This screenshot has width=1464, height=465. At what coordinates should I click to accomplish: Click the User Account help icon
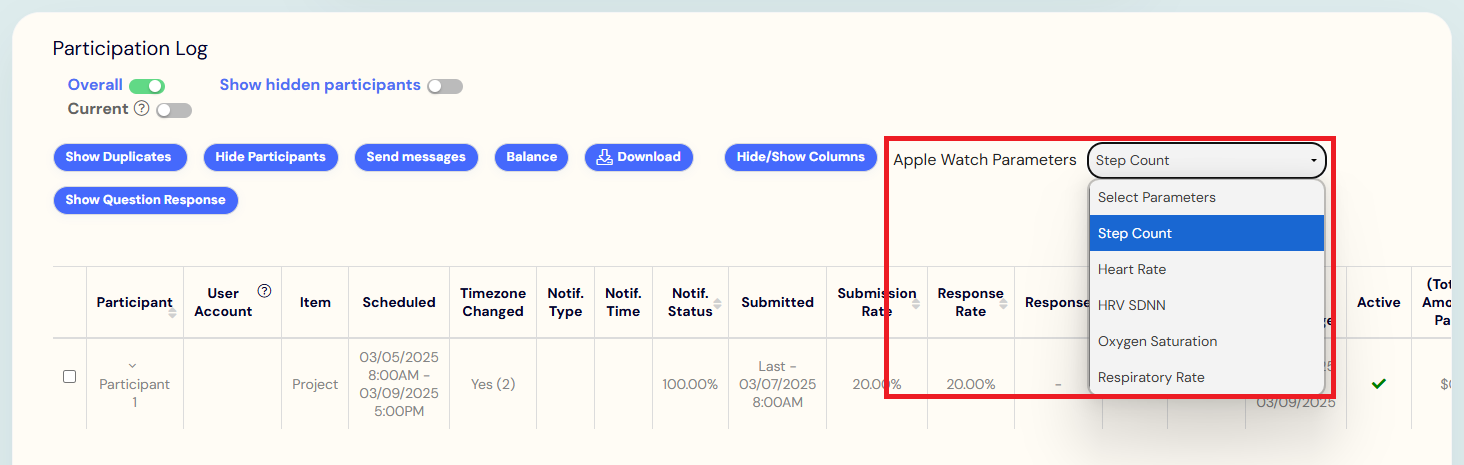(264, 291)
